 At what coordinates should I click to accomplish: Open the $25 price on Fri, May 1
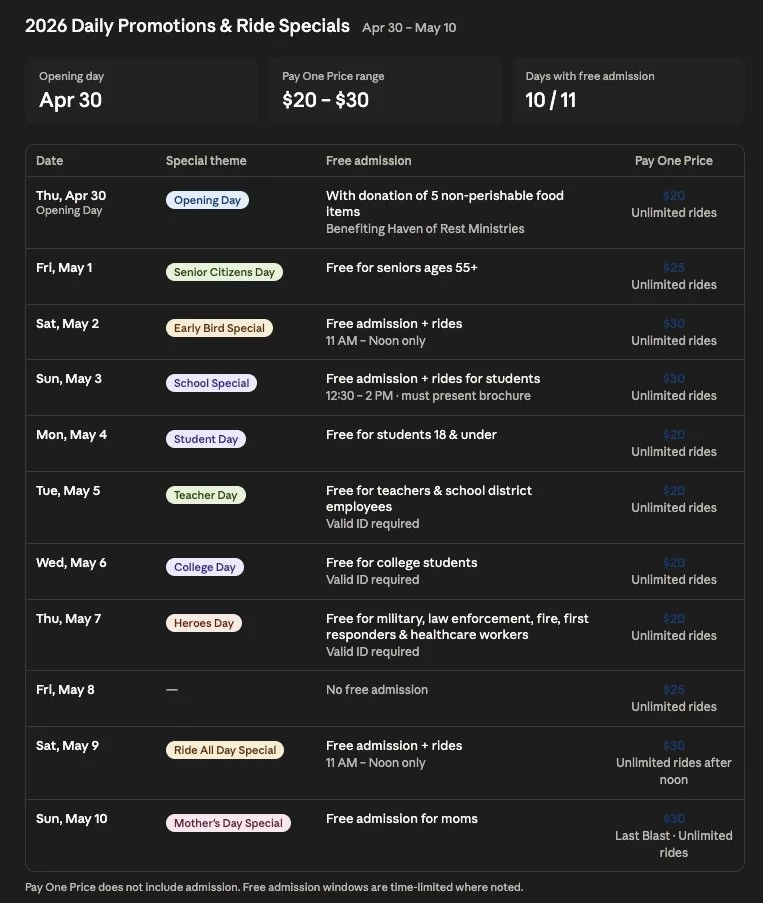[674, 268]
